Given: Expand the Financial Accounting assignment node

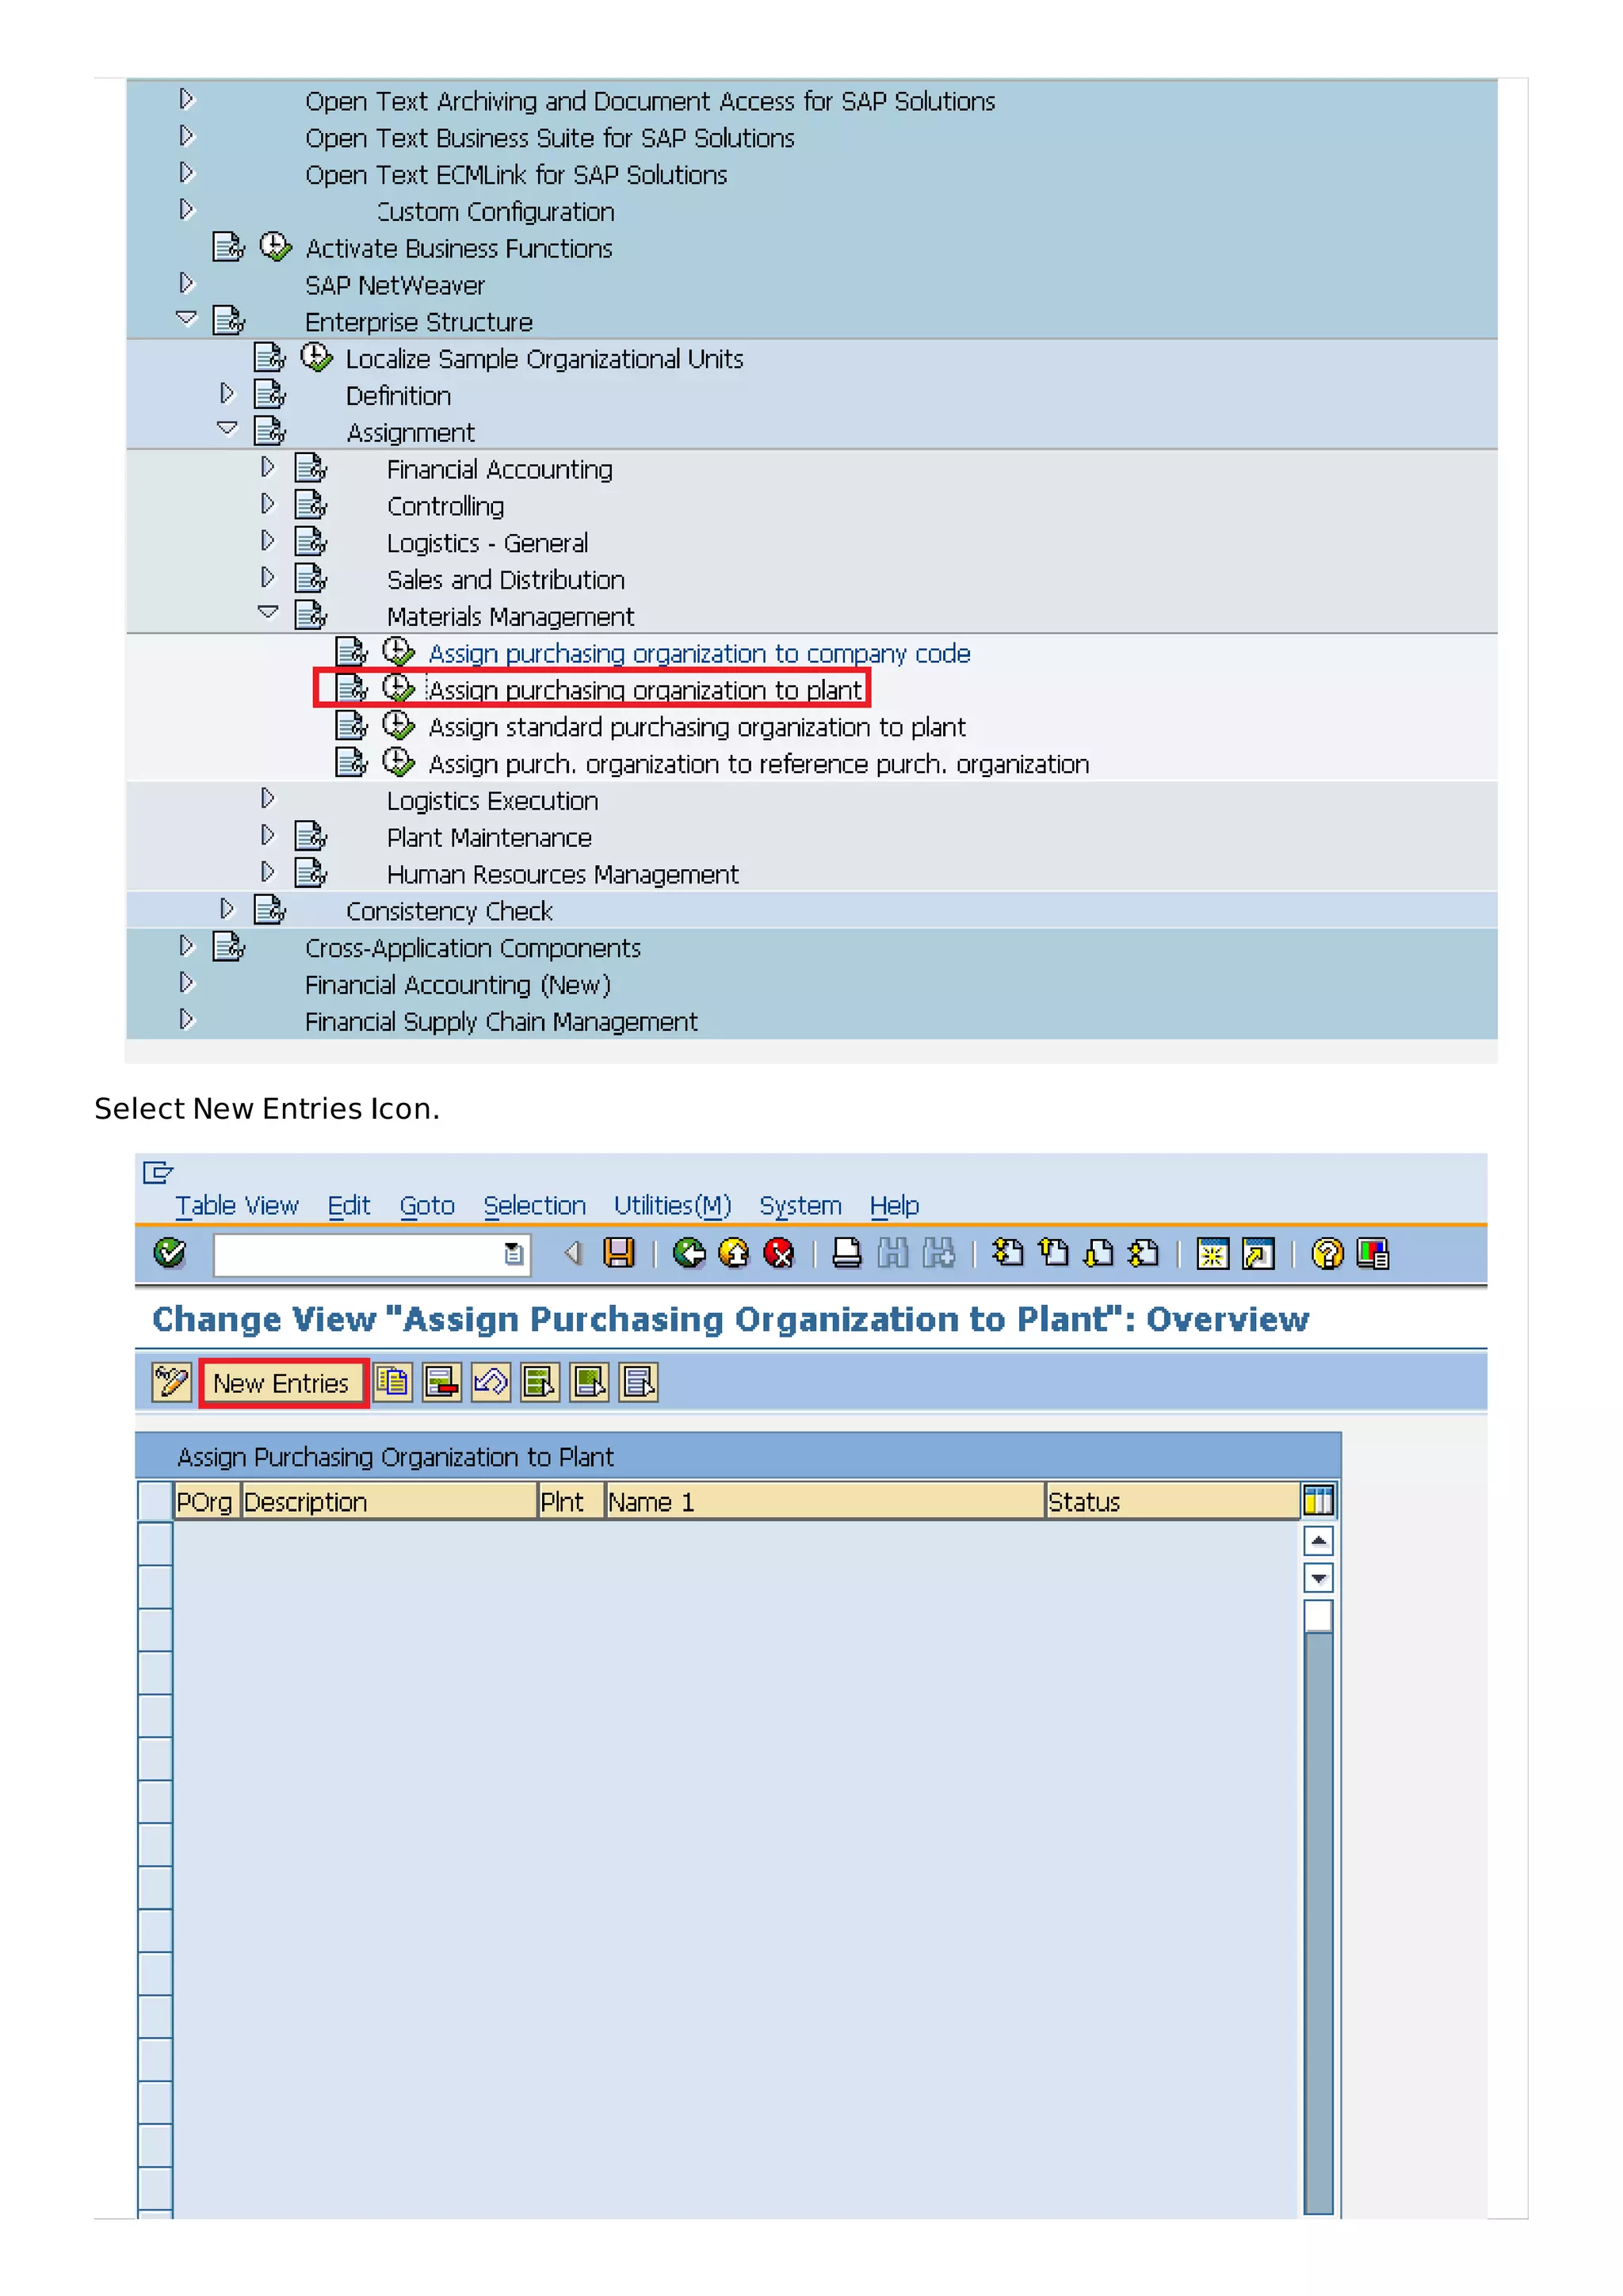Looking at the screenshot, I should (x=267, y=467).
